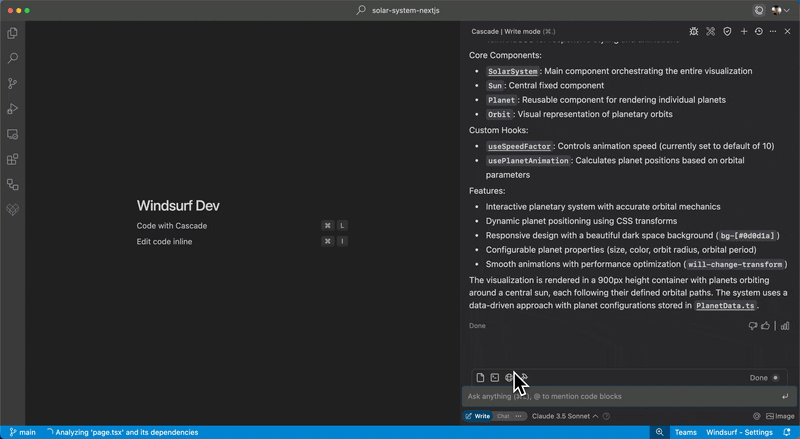Give thumbs up to the Cascade response

click(766, 325)
